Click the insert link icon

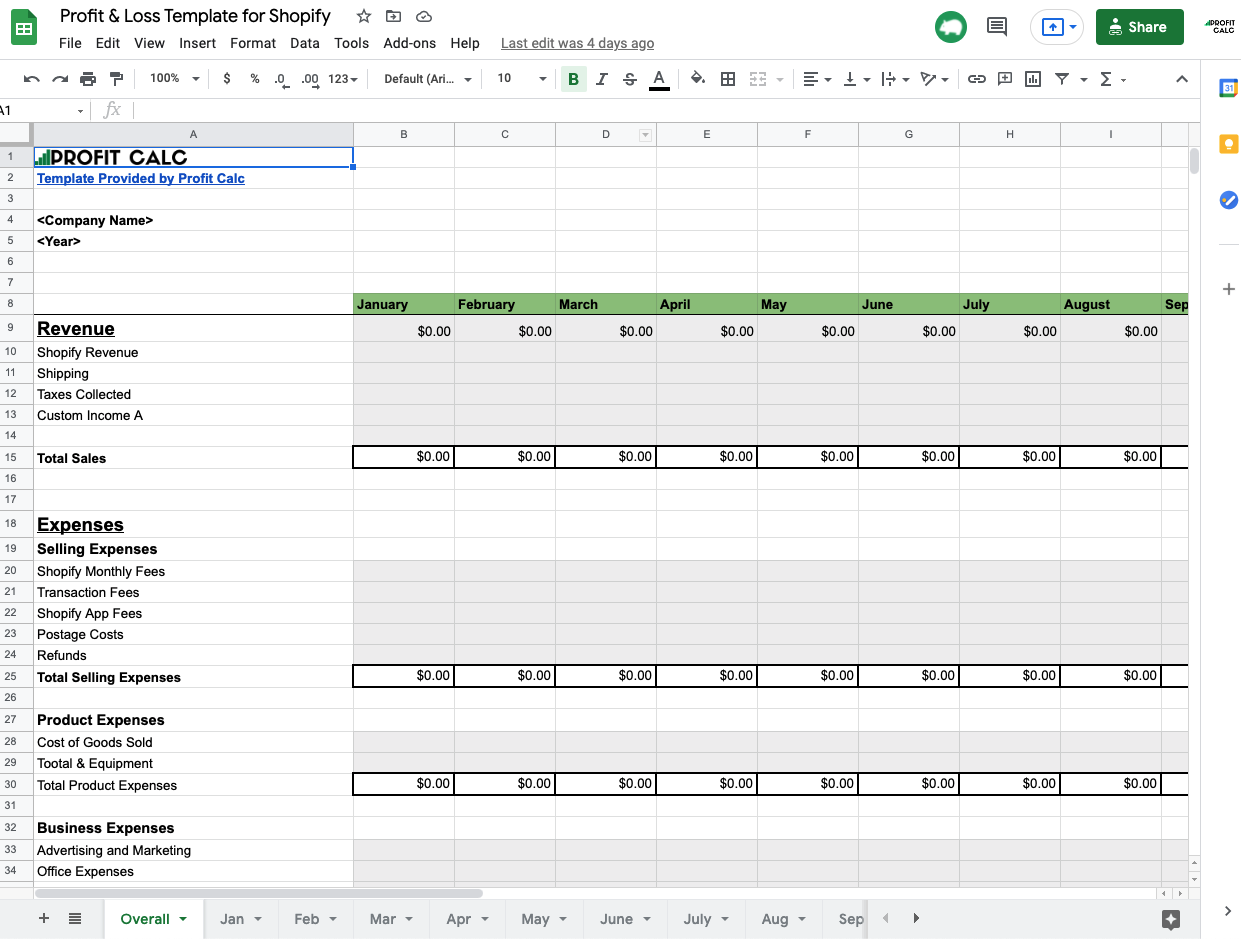[976, 79]
